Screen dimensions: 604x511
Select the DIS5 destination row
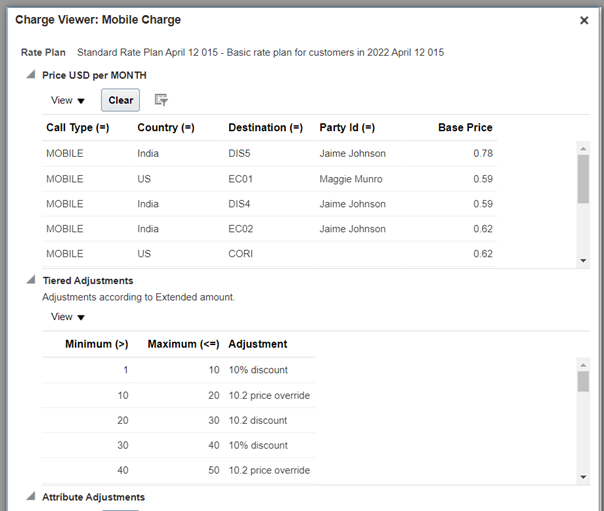[240, 154]
